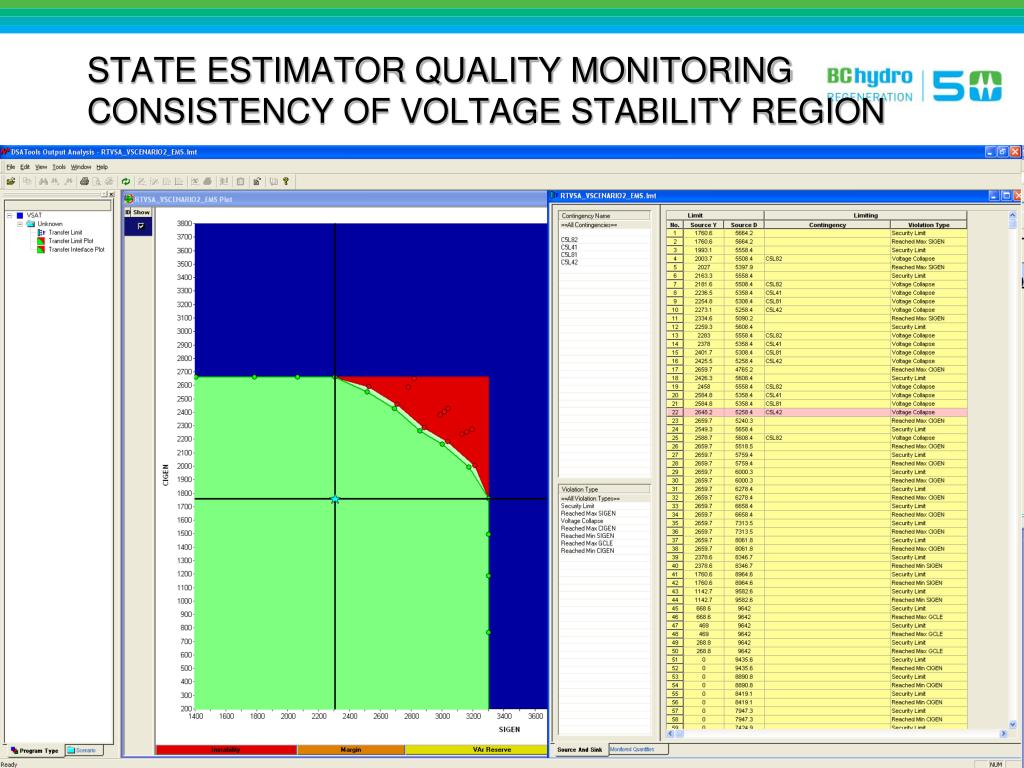Collapse the VSAT tree node
This screenshot has width=1024, height=768.
coord(10,215)
